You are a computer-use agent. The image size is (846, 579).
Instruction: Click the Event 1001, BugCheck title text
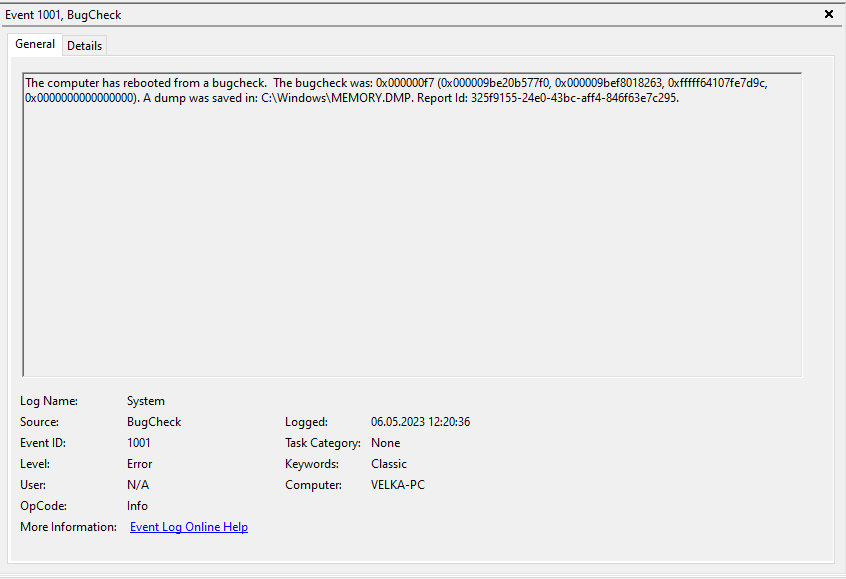[x=63, y=15]
